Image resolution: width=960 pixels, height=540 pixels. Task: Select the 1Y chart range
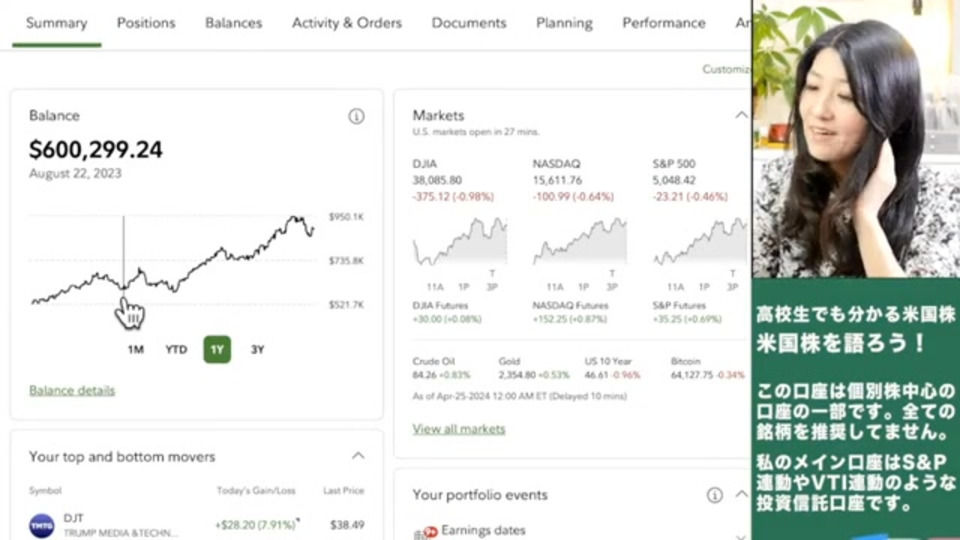(217, 349)
